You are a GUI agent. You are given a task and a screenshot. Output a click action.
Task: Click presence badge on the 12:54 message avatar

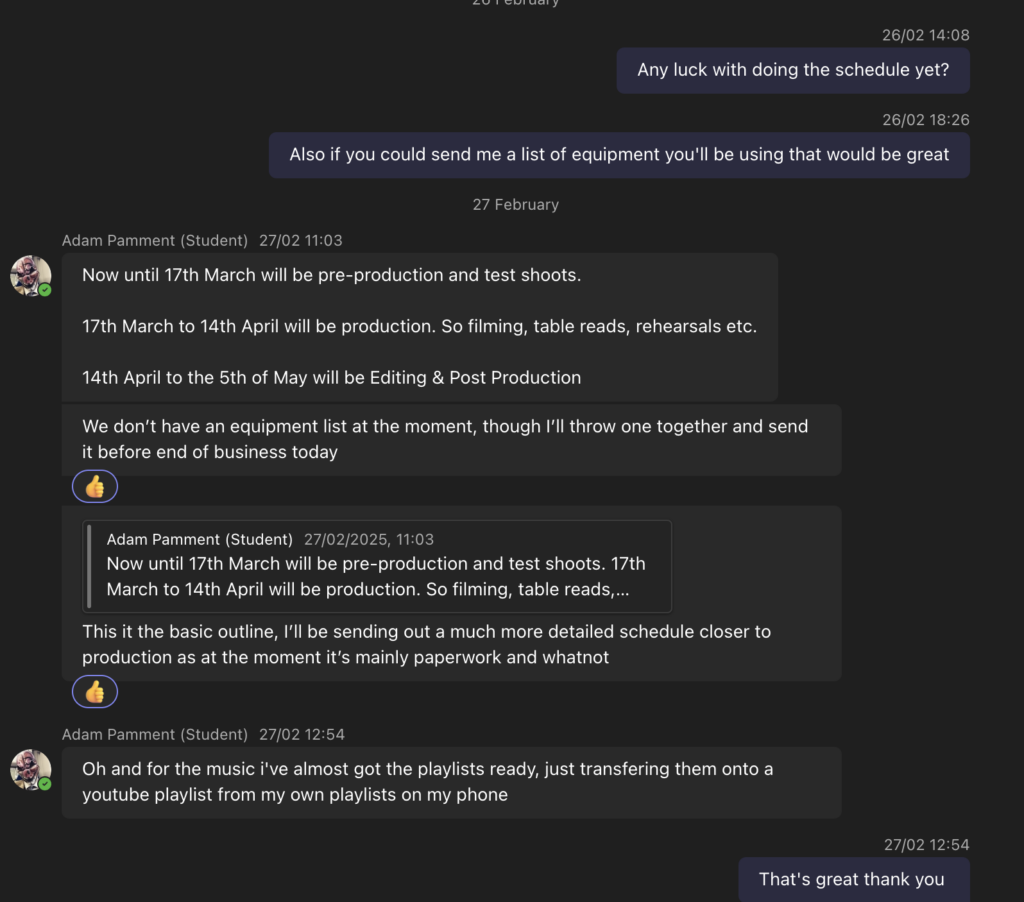[45, 784]
